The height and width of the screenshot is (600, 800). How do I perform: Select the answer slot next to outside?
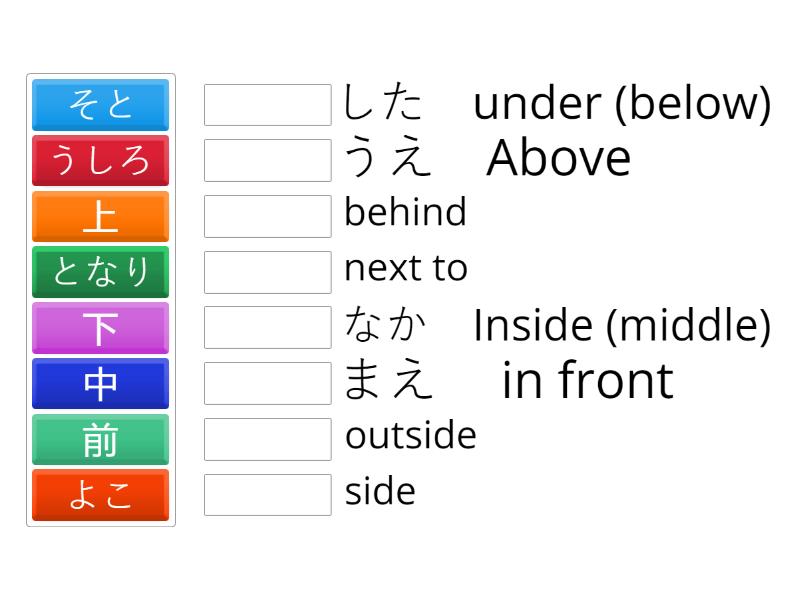(x=267, y=435)
